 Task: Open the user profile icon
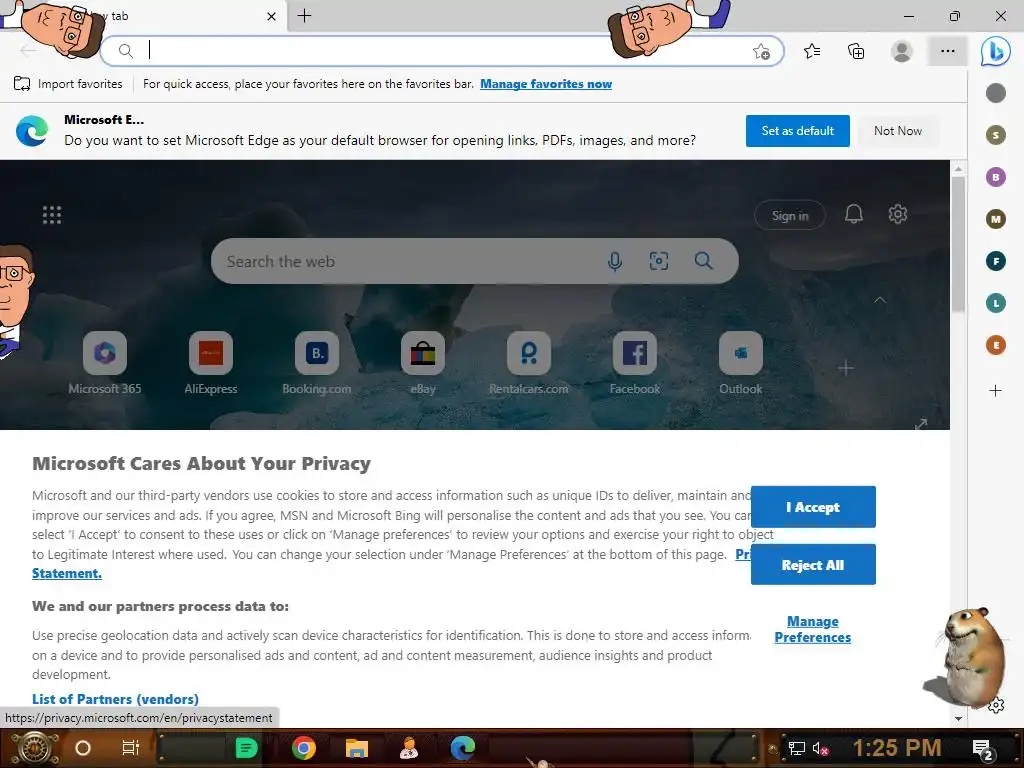pos(902,51)
